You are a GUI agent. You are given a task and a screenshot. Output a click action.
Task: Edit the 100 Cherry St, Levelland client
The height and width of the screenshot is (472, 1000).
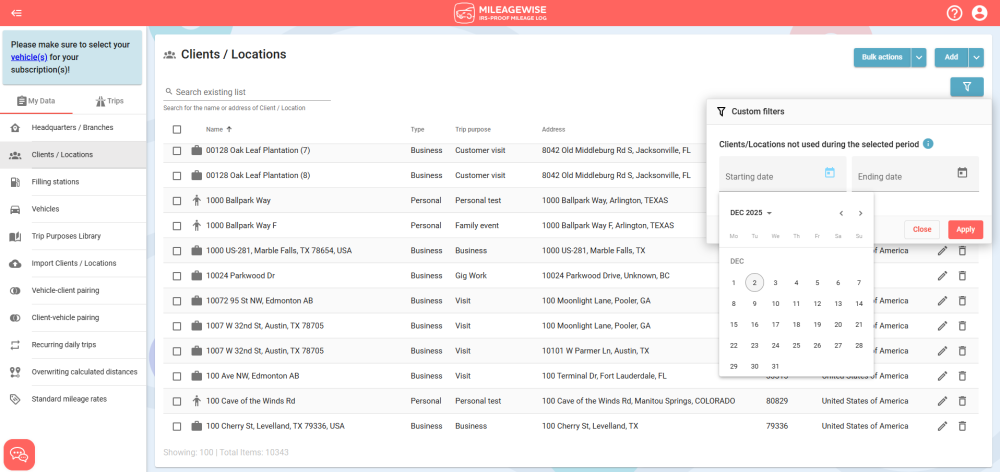point(942,426)
